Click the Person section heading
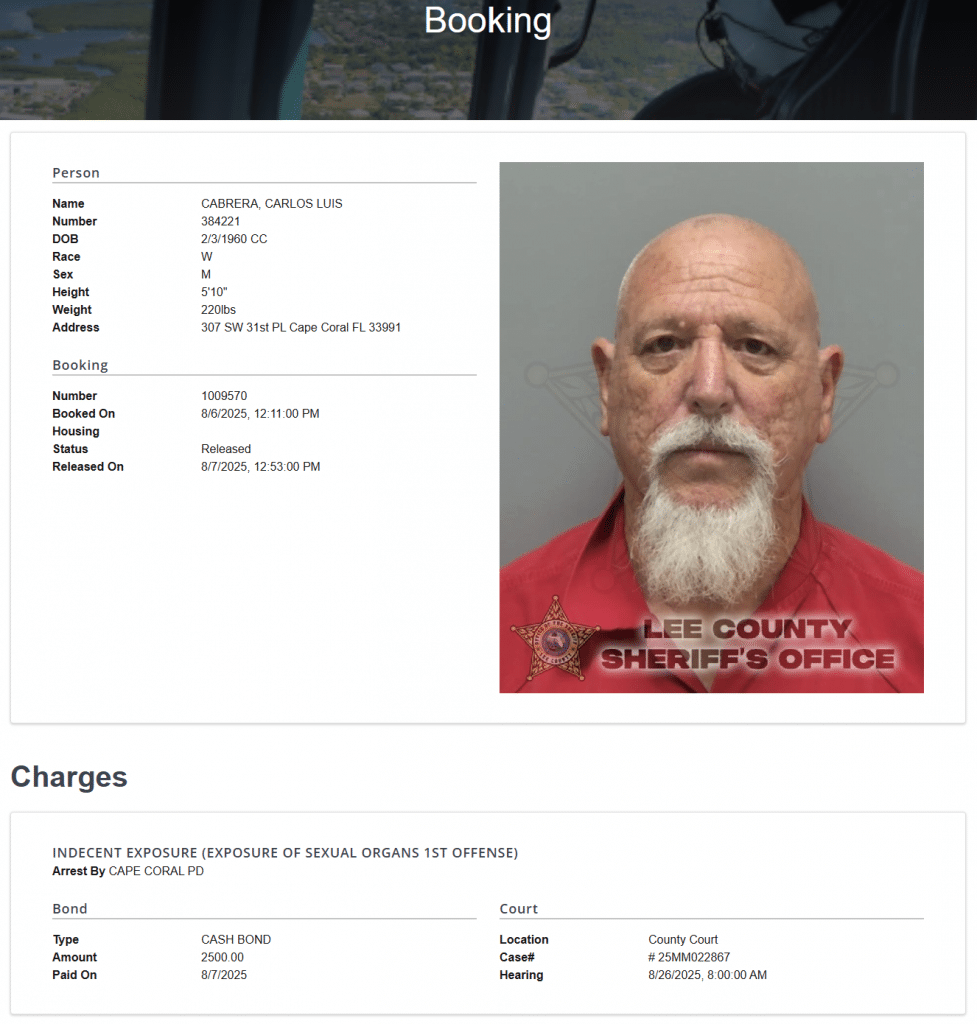977x1024 pixels. point(76,173)
